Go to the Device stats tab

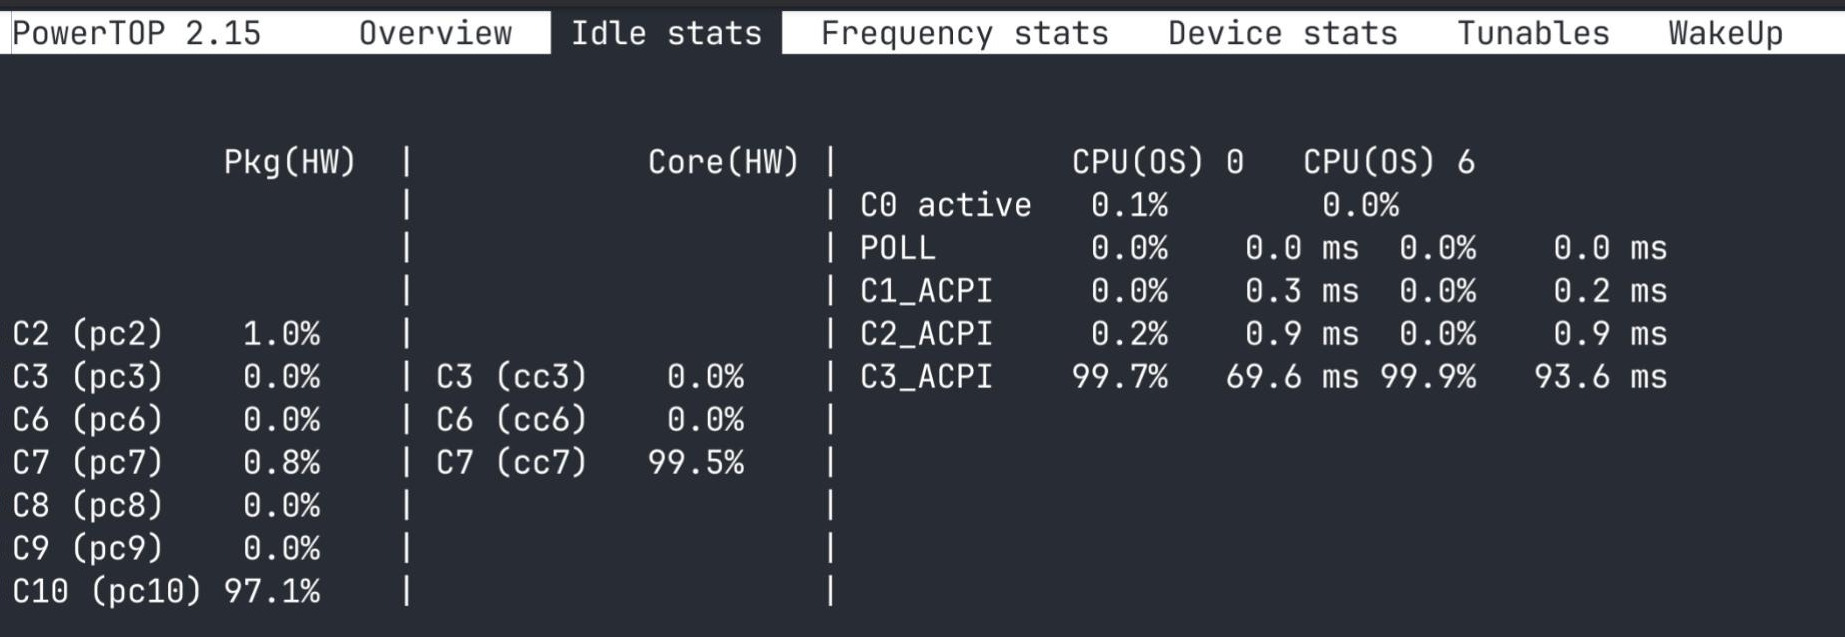click(1282, 33)
